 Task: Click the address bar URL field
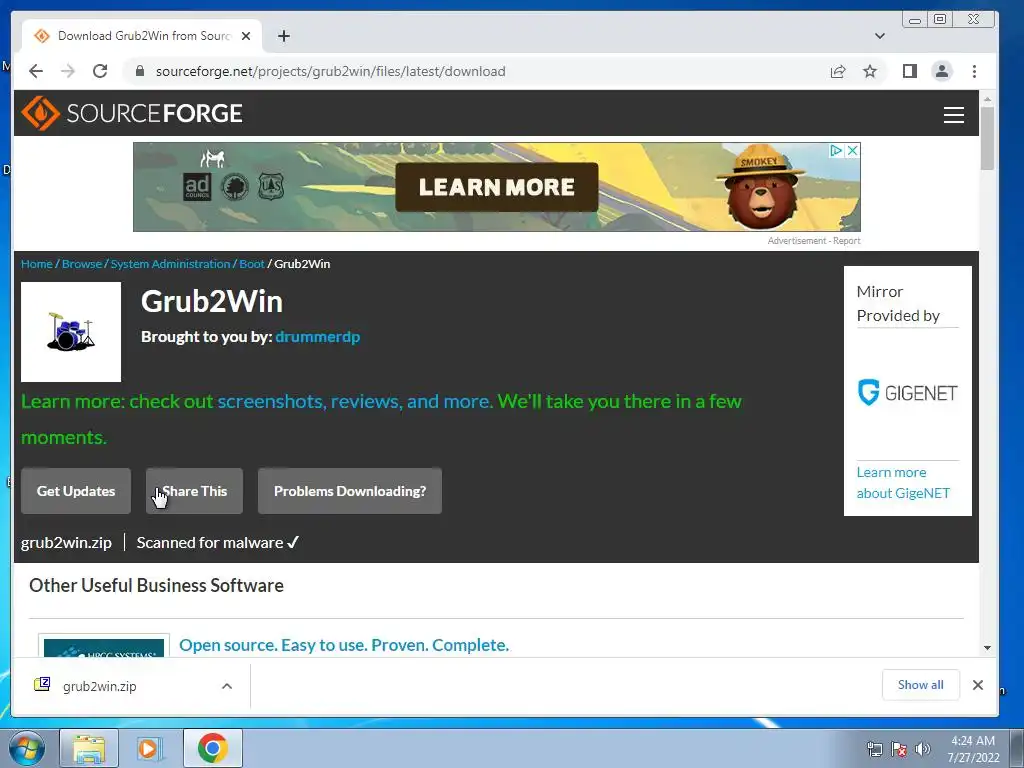click(x=483, y=71)
